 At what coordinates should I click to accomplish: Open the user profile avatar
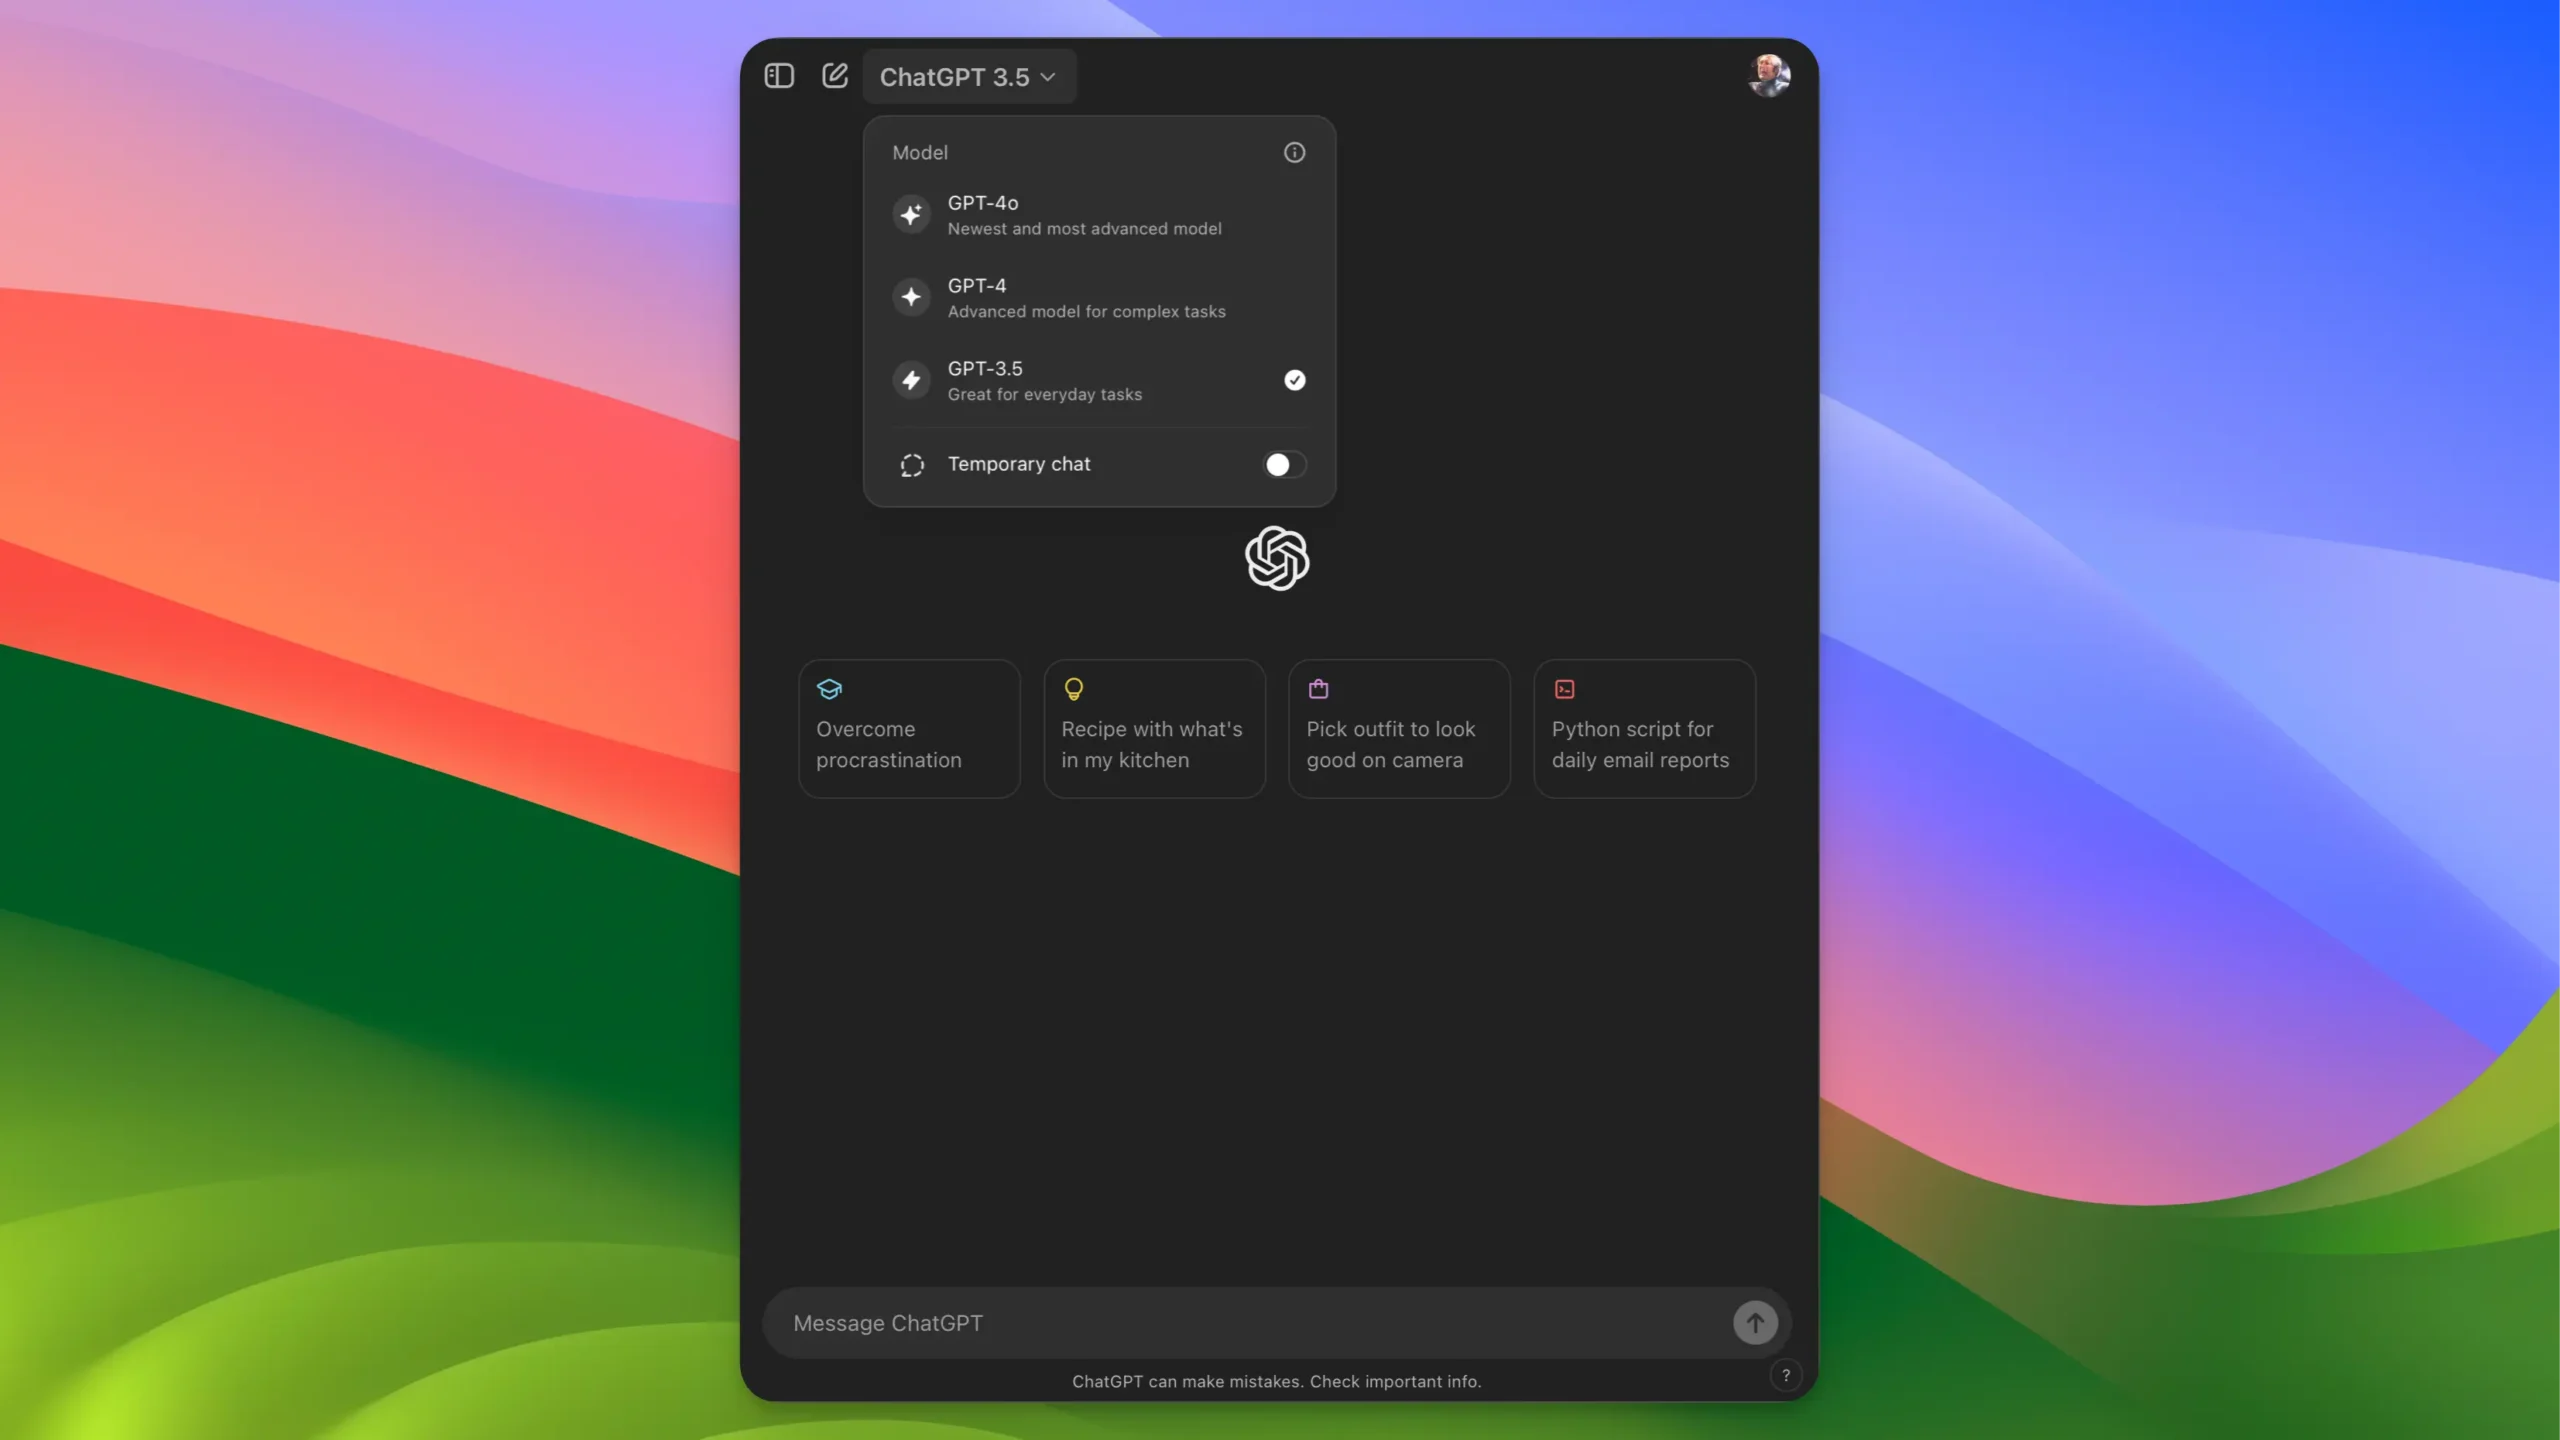point(1768,76)
